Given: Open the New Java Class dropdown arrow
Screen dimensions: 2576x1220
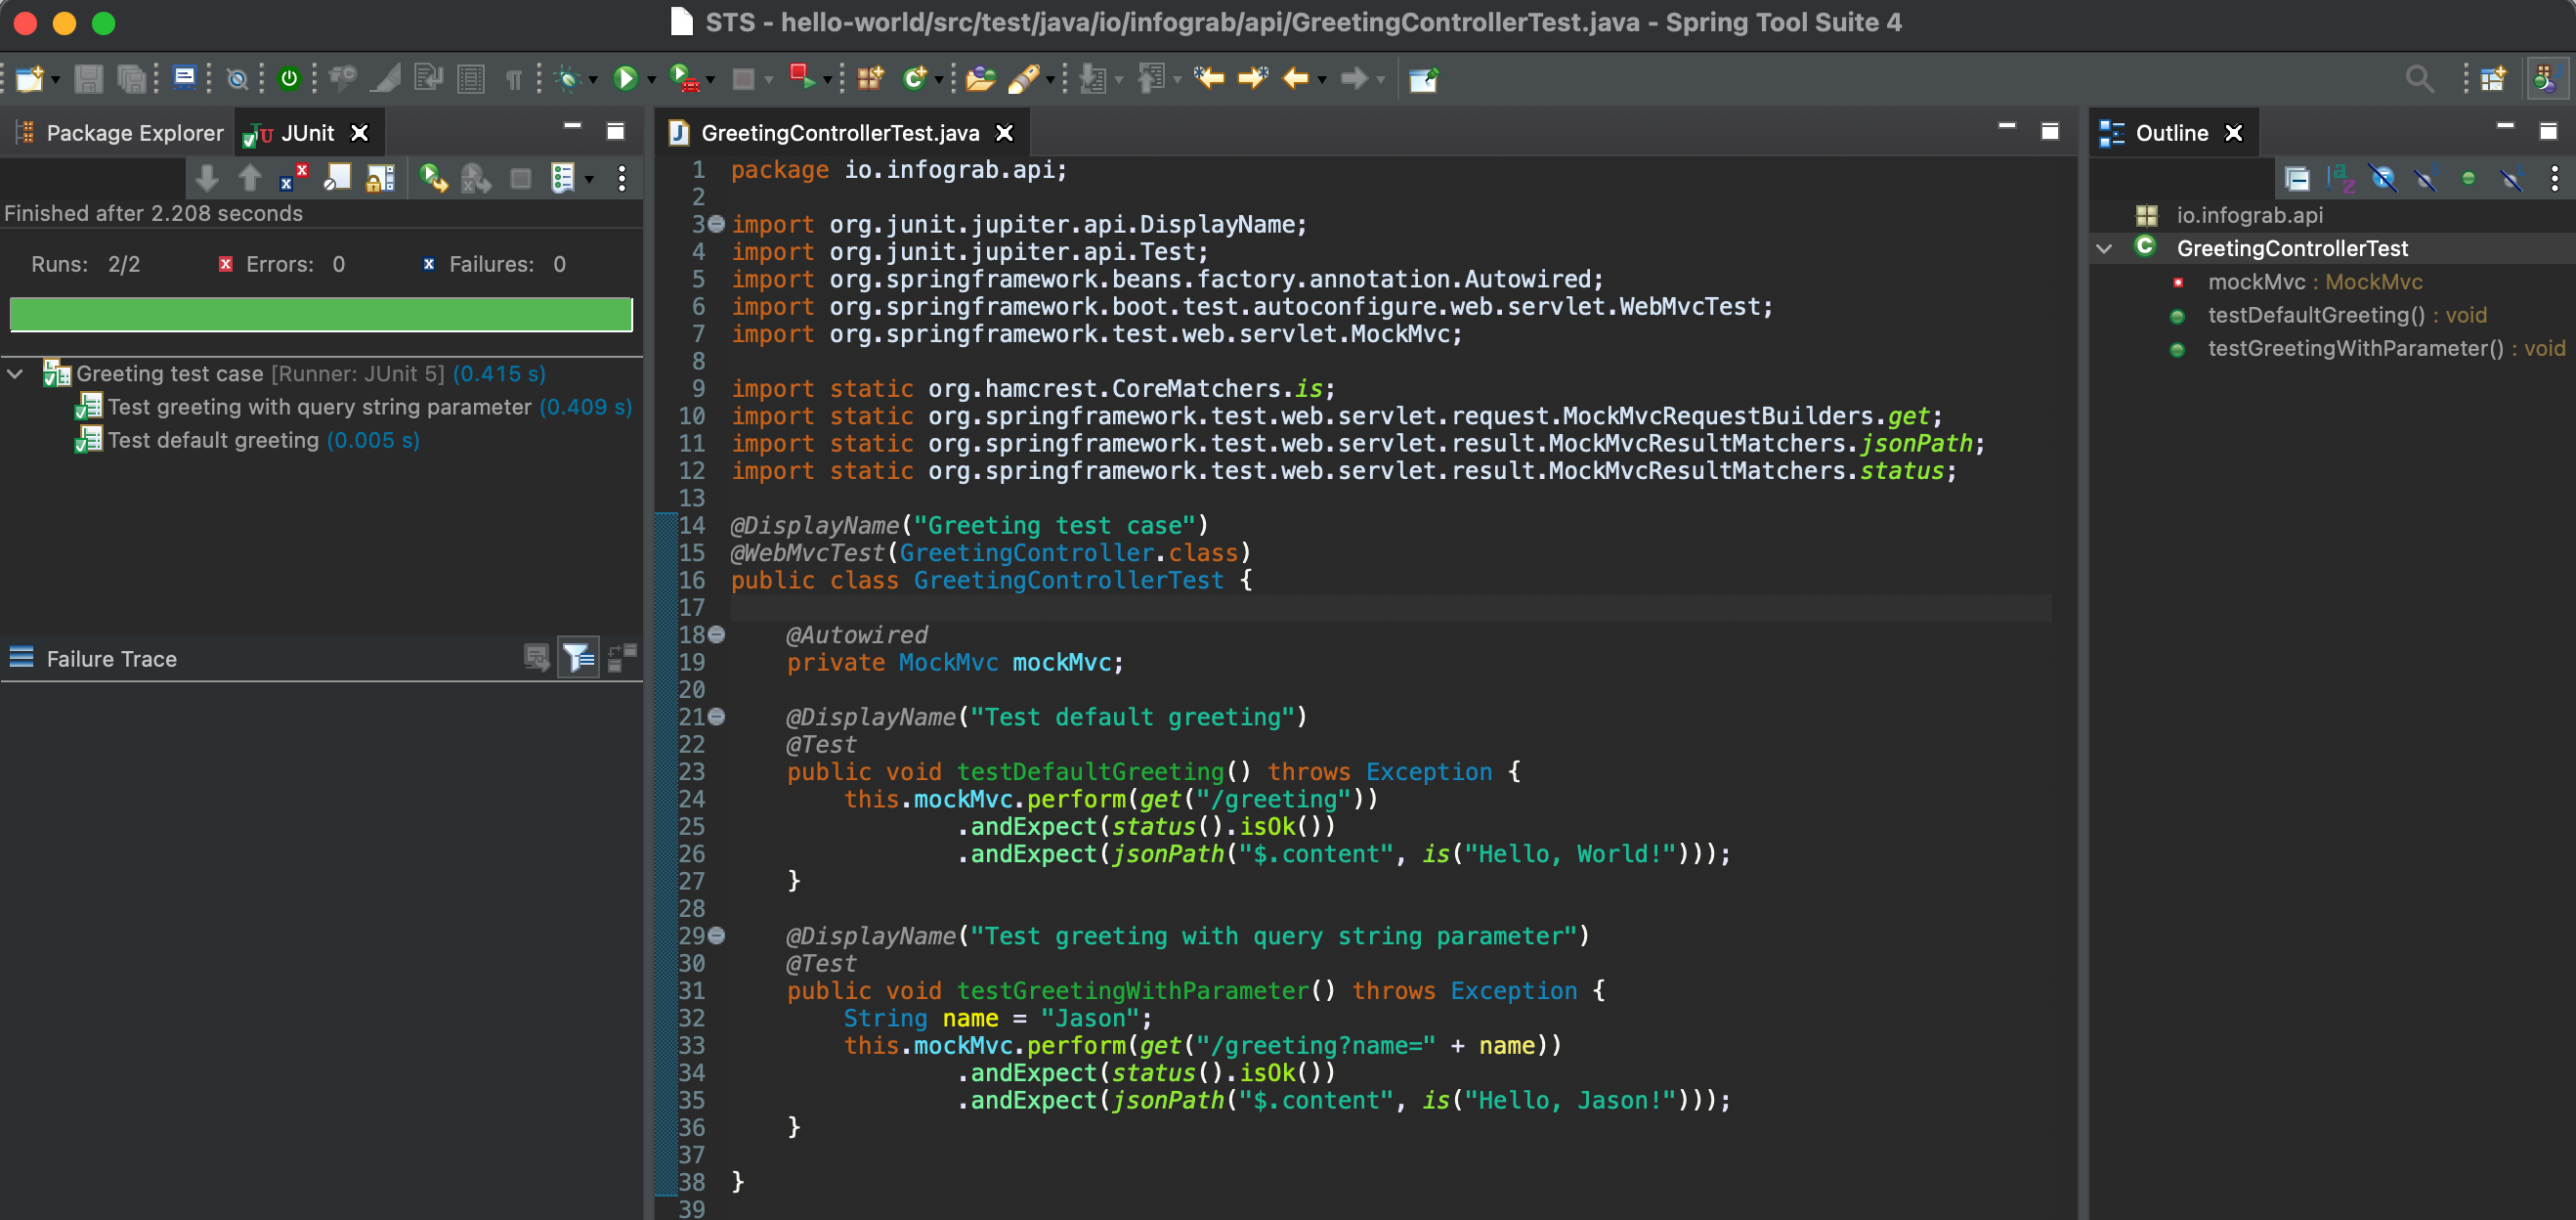Looking at the screenshot, I should tap(938, 80).
